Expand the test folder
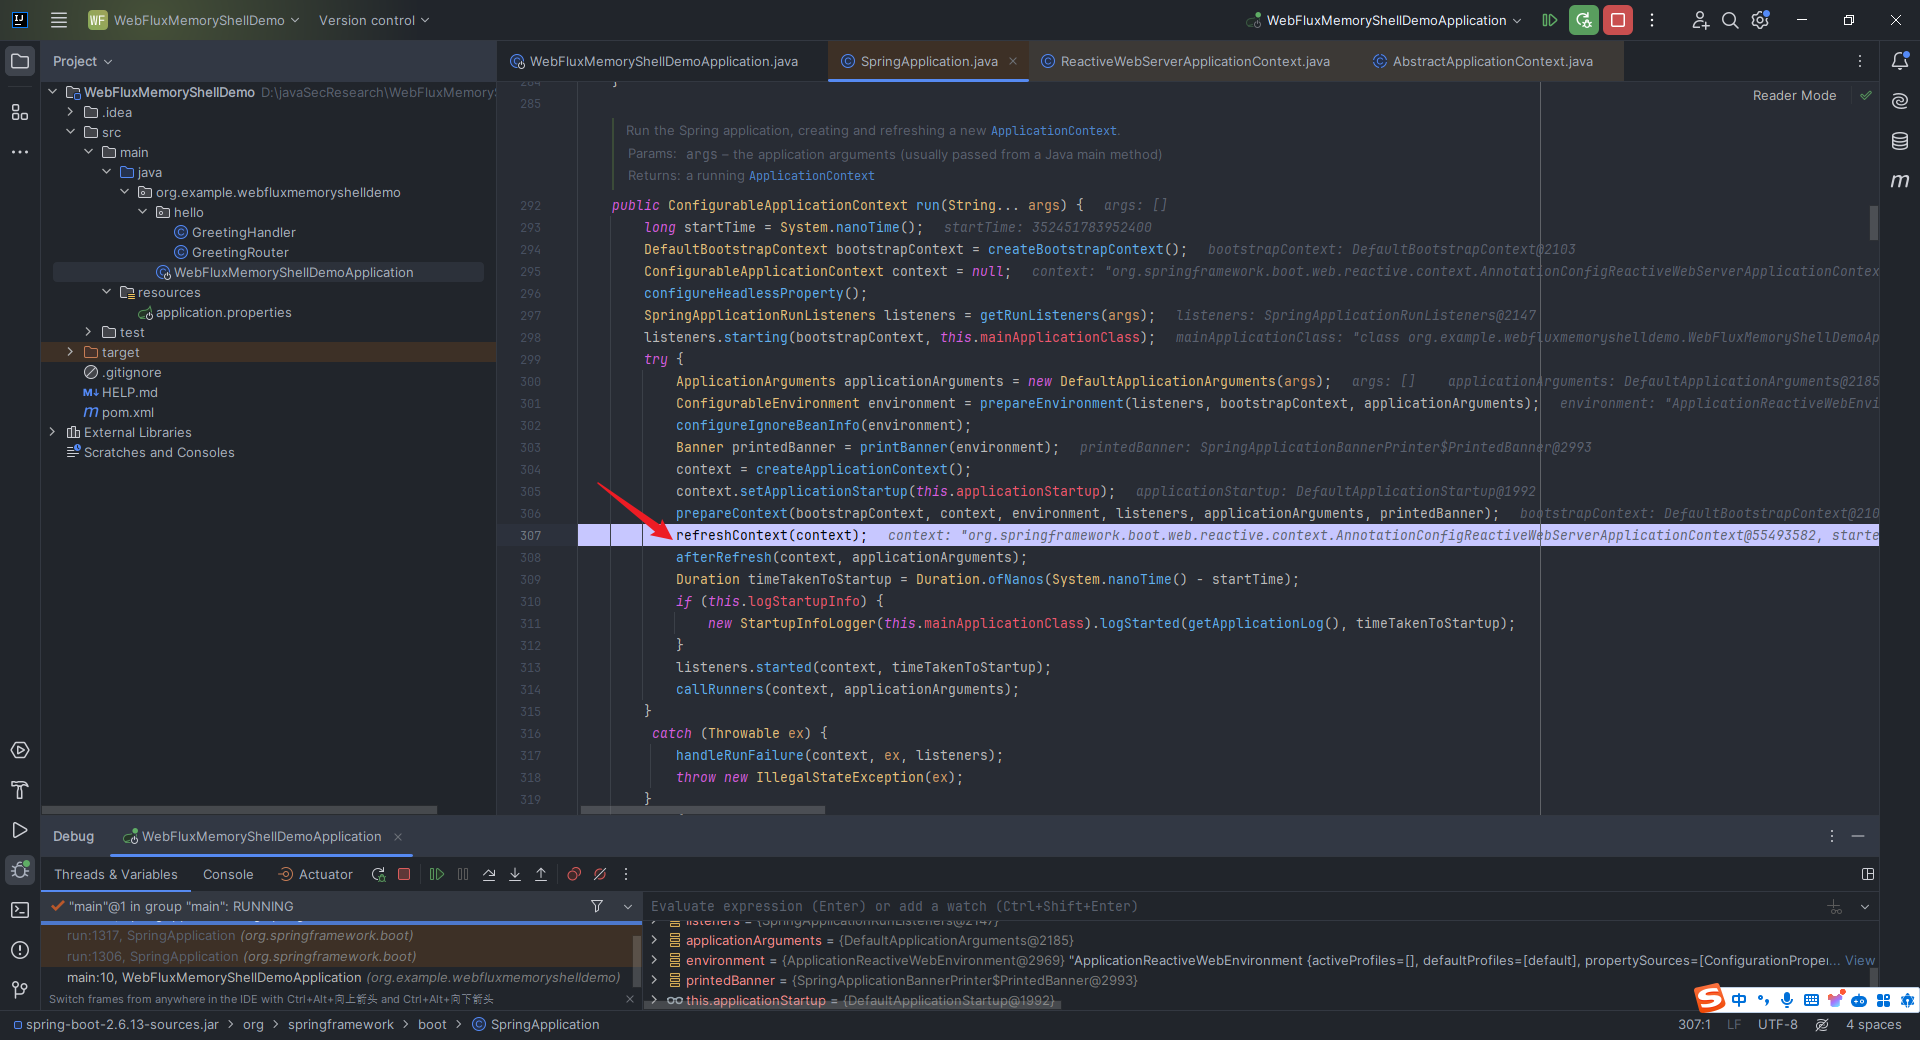The width and height of the screenshot is (1920, 1040). (88, 332)
